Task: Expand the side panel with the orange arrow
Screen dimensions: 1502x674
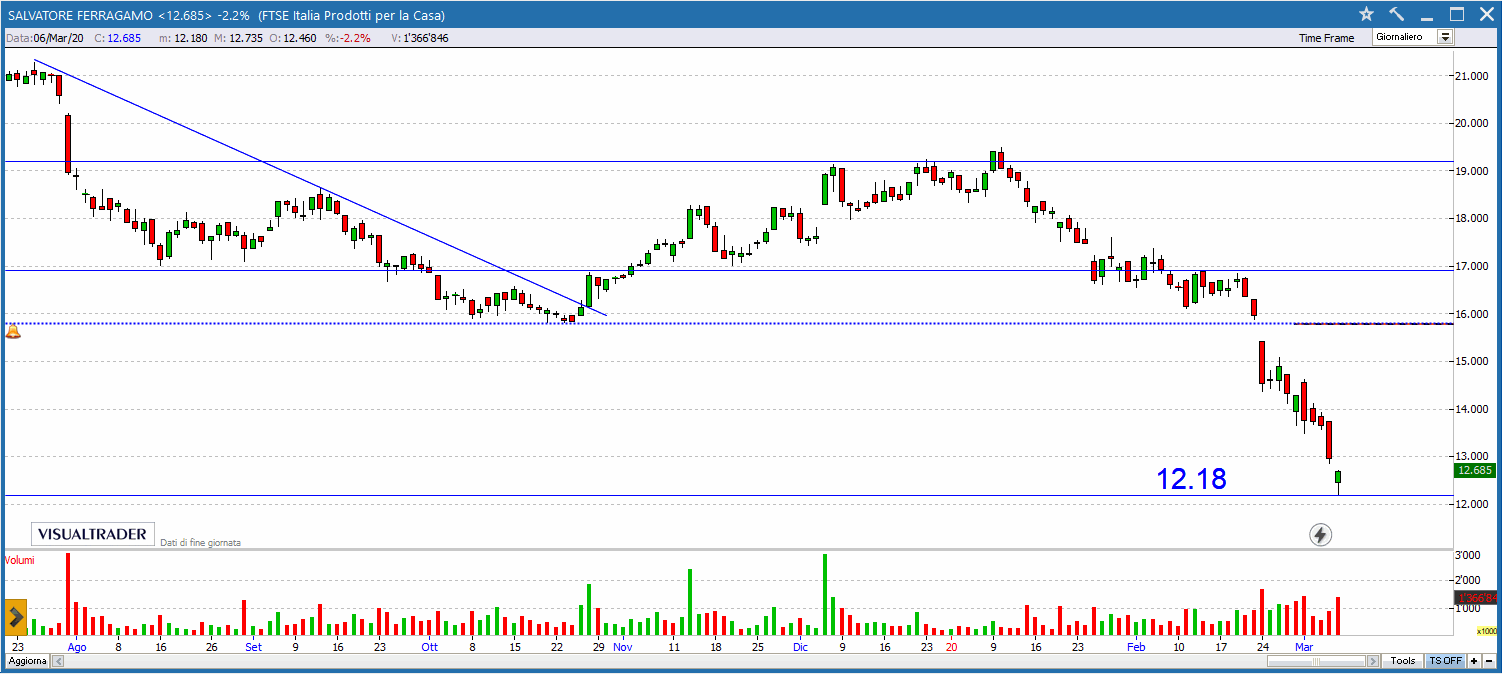Action: [15, 616]
